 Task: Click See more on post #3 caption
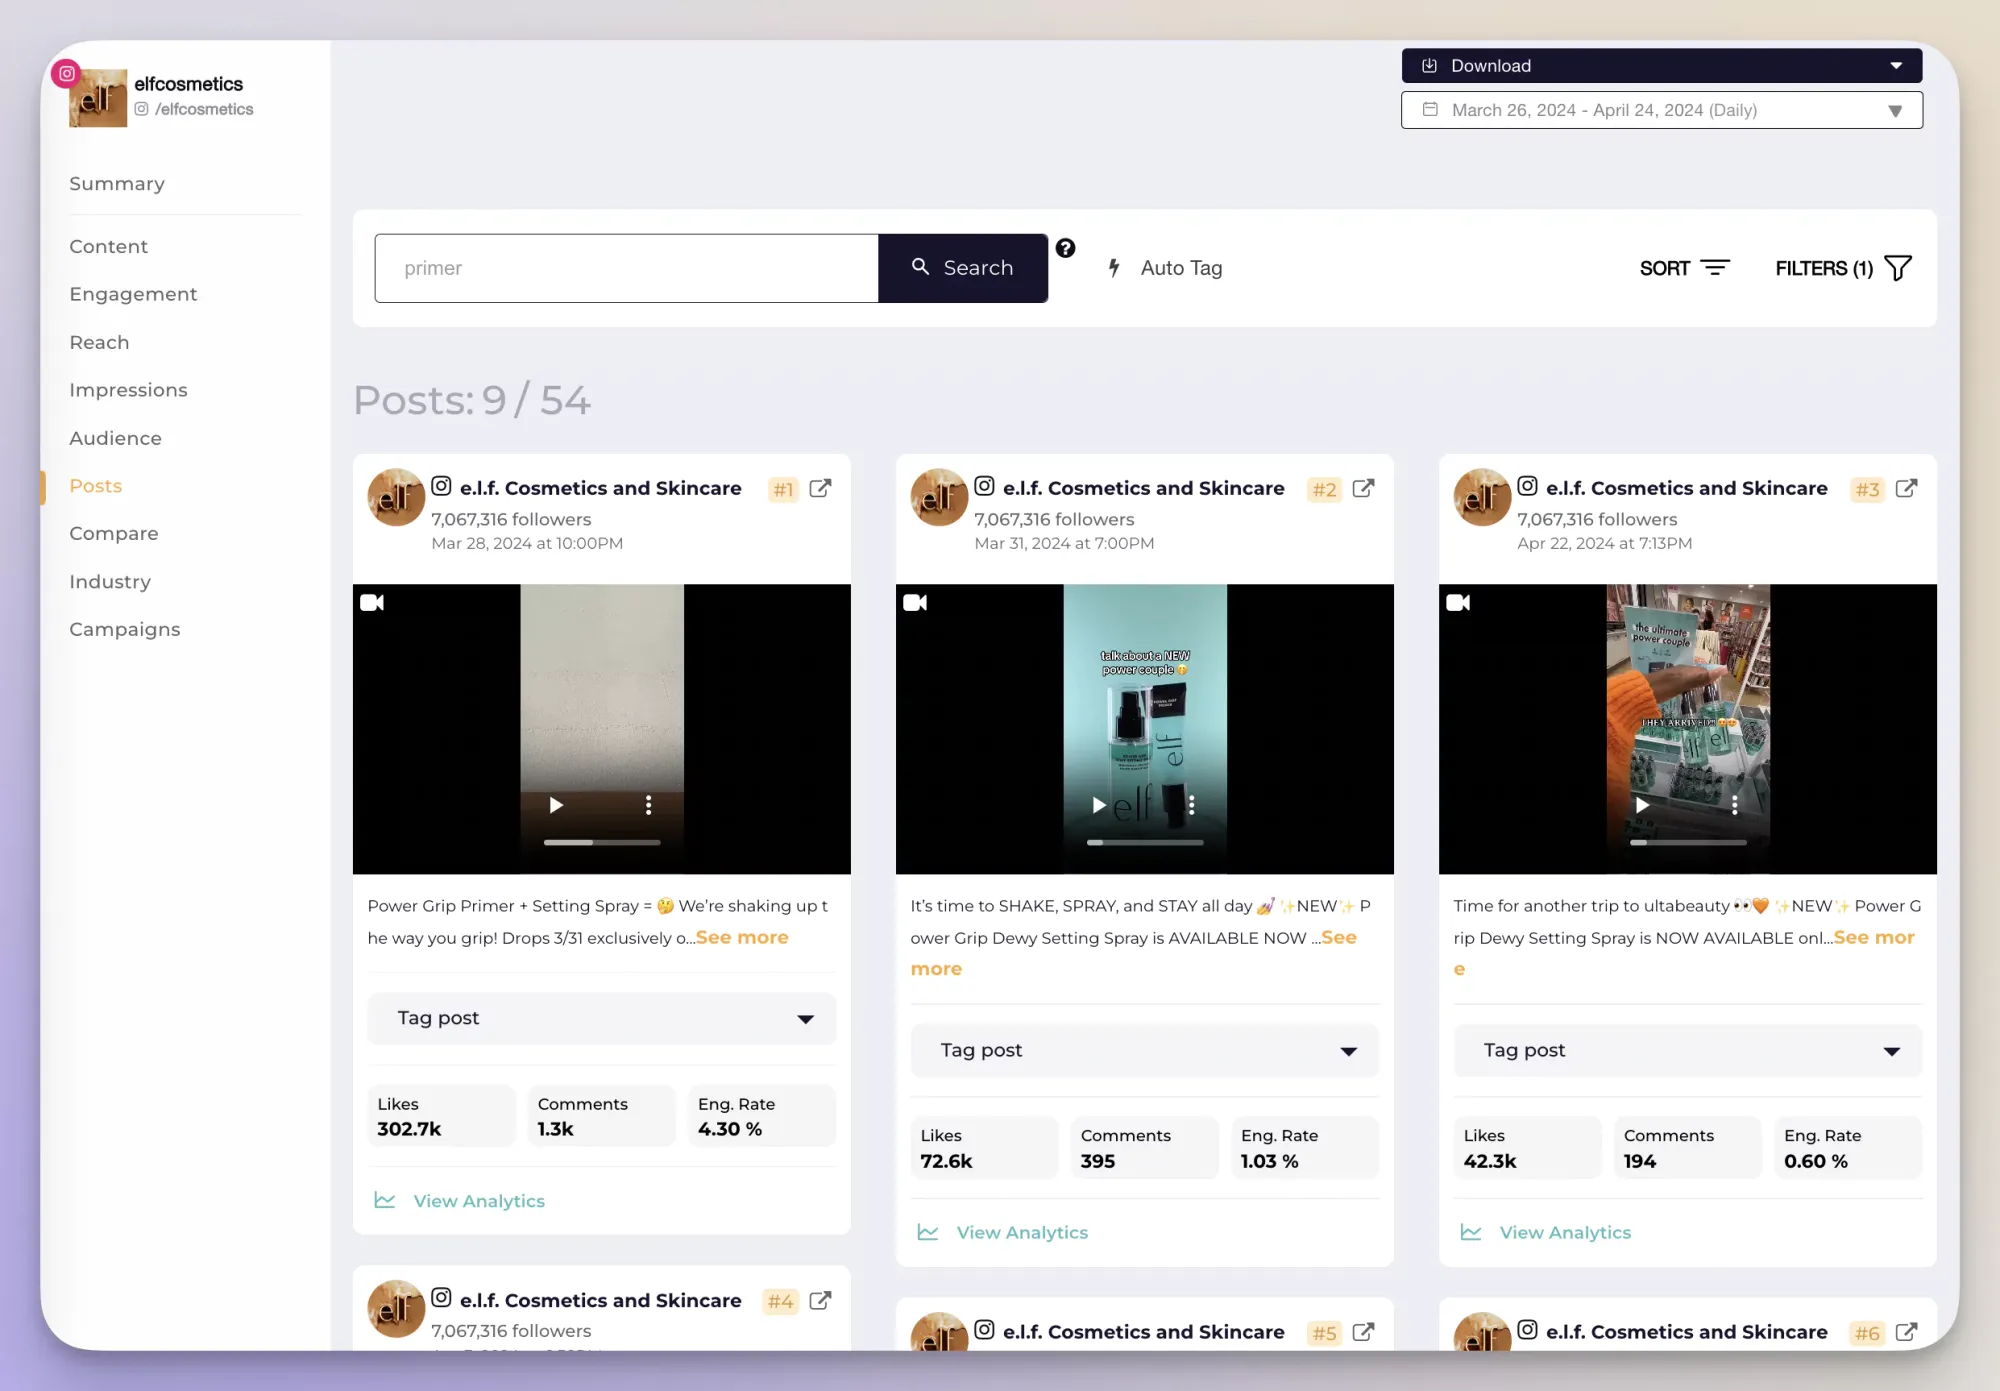[1873, 938]
